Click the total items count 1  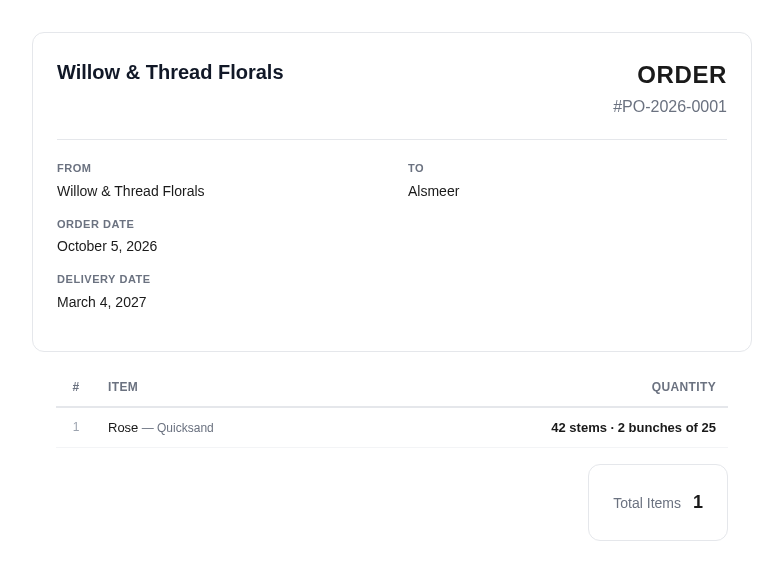coord(698,502)
